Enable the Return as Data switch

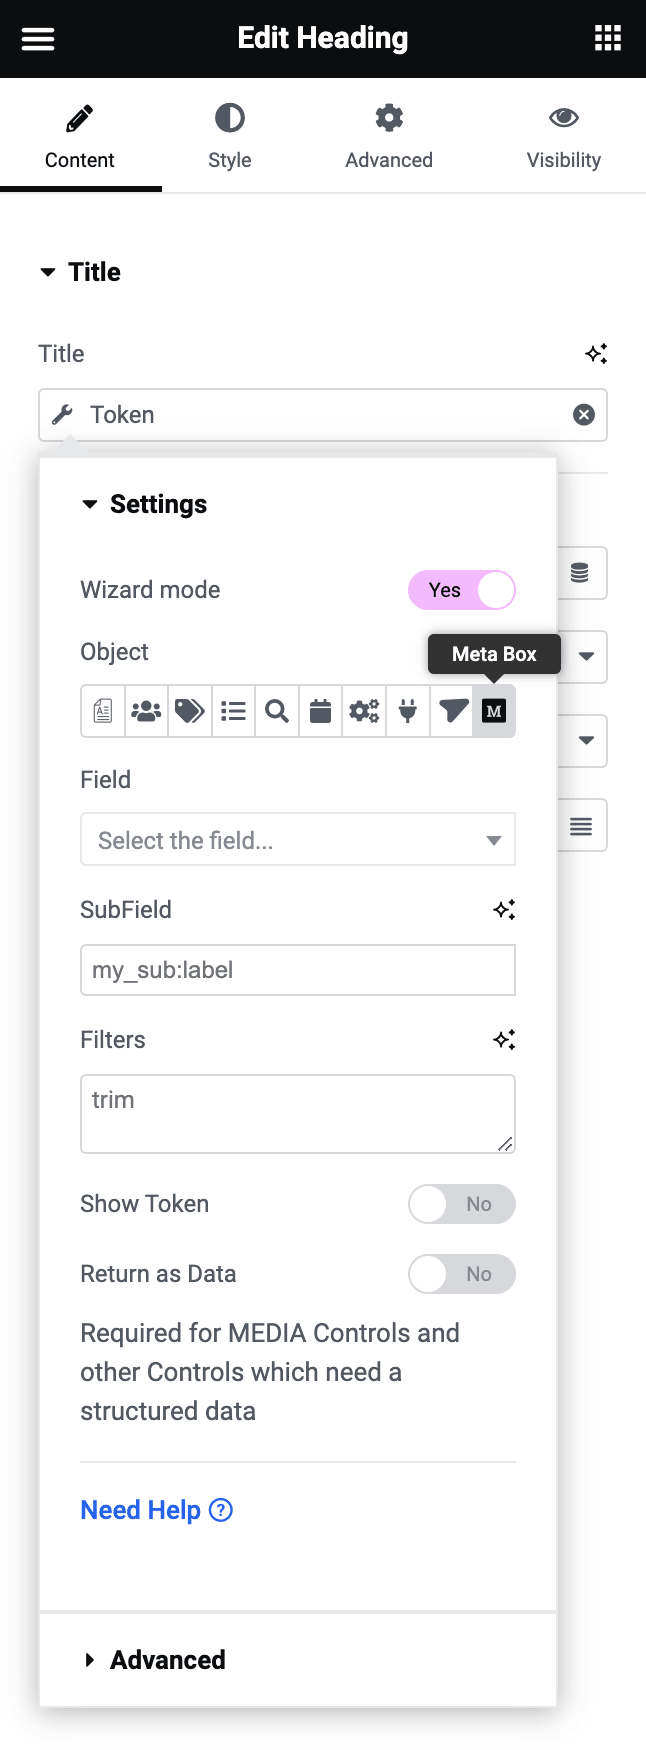462,1274
